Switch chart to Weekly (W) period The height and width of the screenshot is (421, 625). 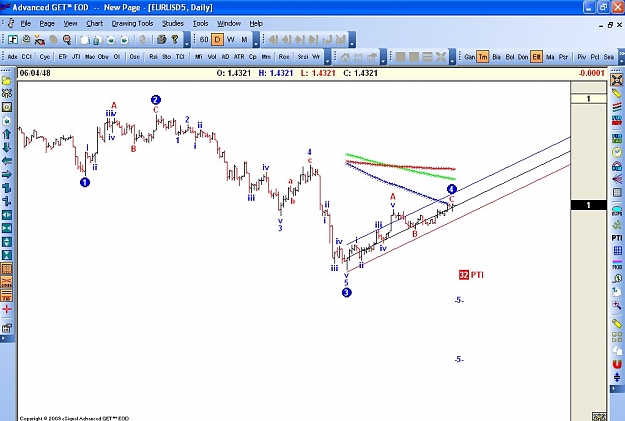[x=231, y=39]
